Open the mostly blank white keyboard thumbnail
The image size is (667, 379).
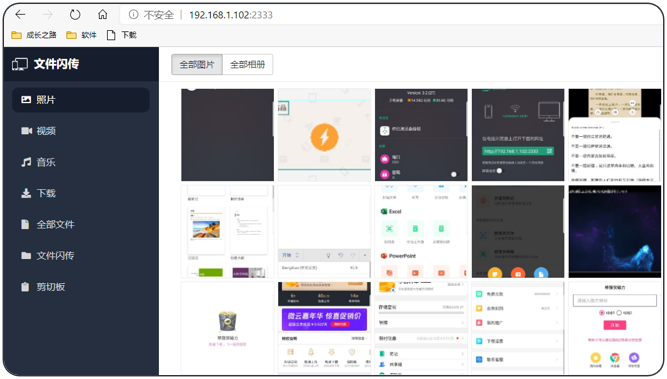coord(324,231)
